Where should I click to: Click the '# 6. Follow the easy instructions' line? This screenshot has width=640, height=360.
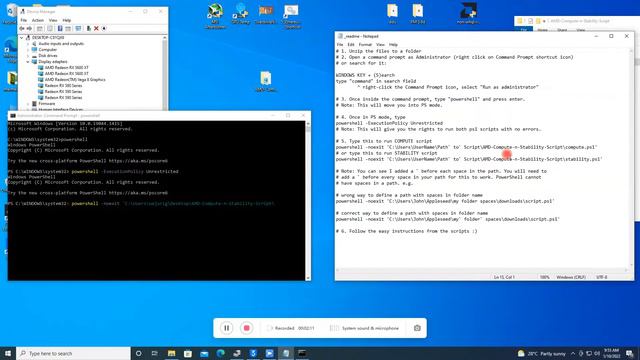pos(407,231)
